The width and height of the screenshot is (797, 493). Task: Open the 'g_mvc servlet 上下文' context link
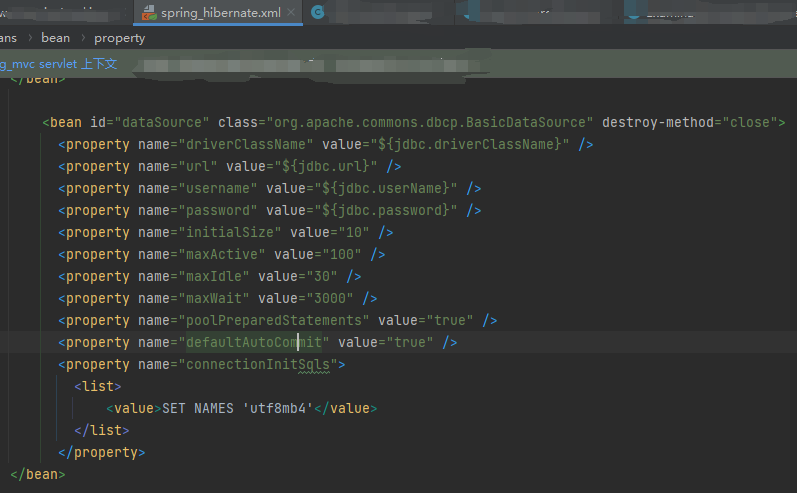coord(58,64)
